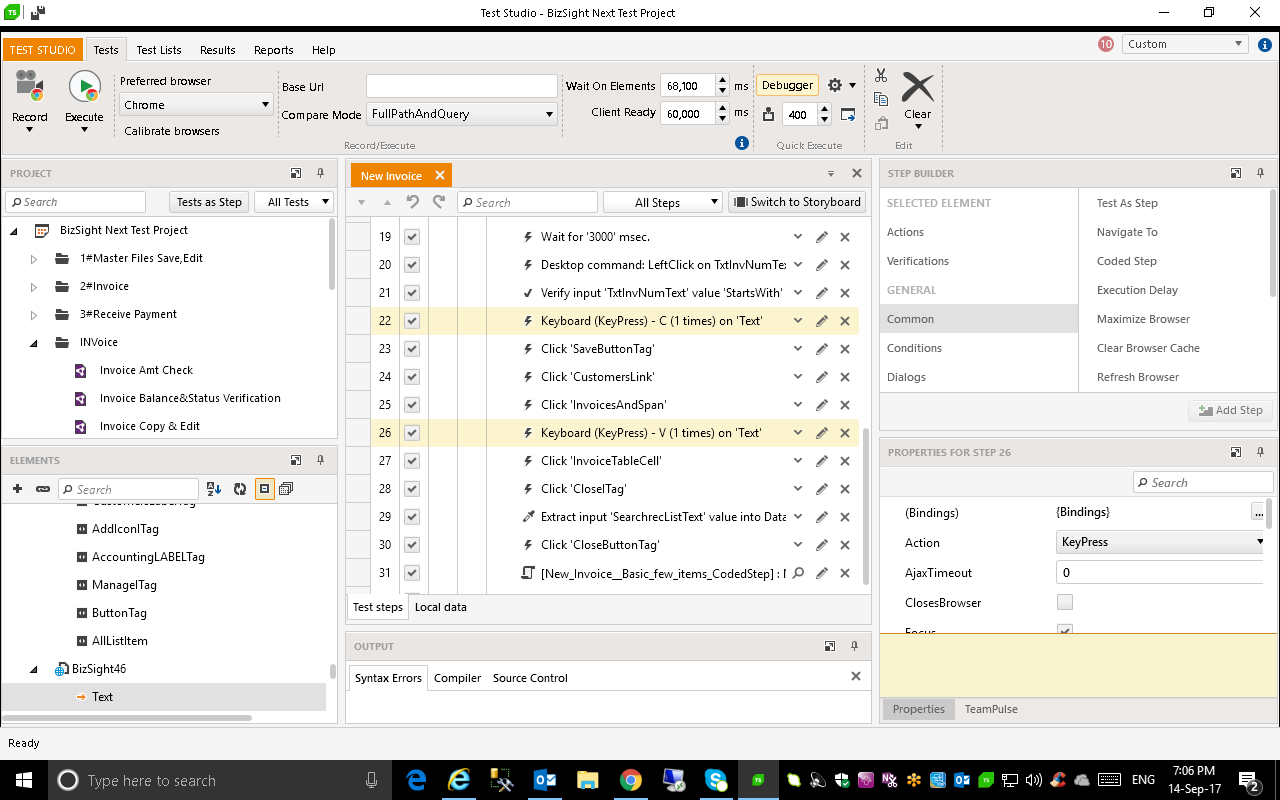This screenshot has width=1280, height=800.
Task: Click the Tests as Step button
Action: [x=209, y=202]
